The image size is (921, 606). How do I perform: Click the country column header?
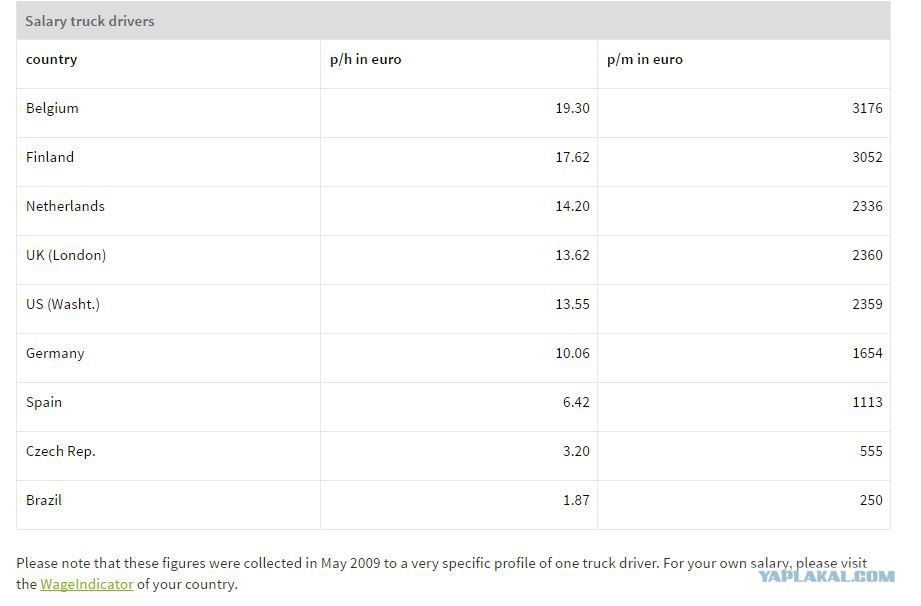52,59
